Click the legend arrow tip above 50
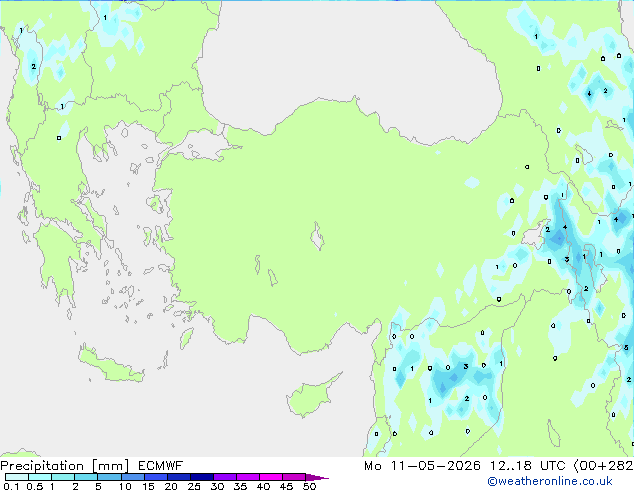The image size is (634, 490). tap(317, 477)
